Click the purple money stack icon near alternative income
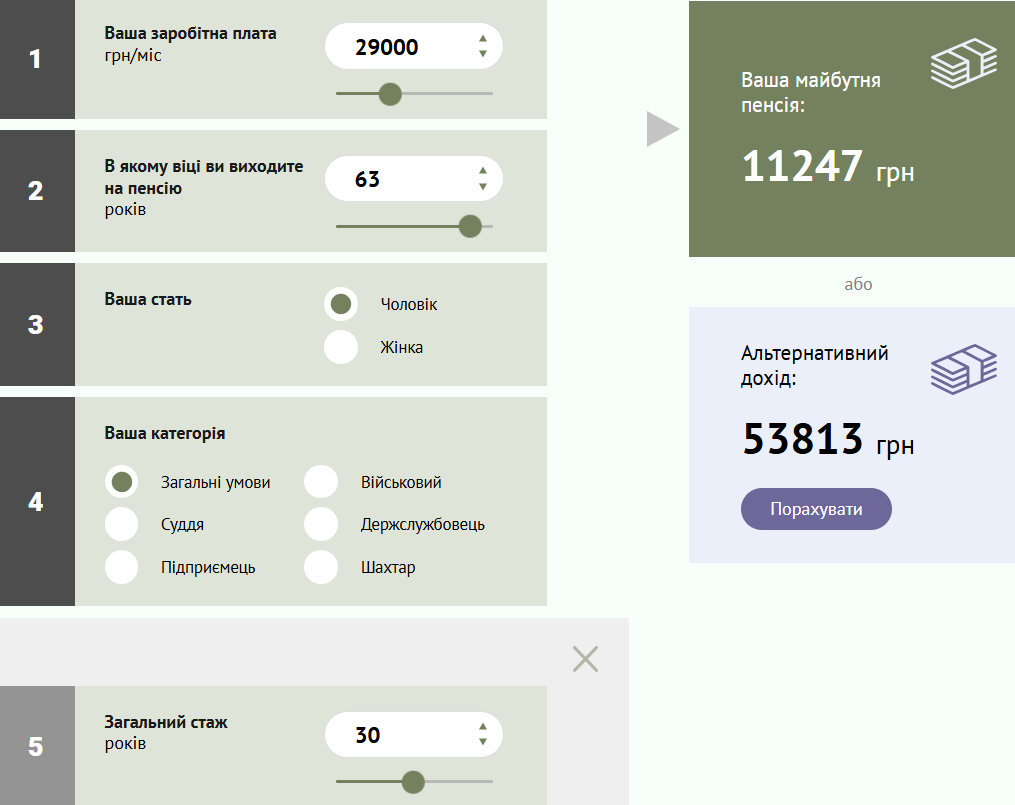This screenshot has width=1015, height=805. point(964,369)
